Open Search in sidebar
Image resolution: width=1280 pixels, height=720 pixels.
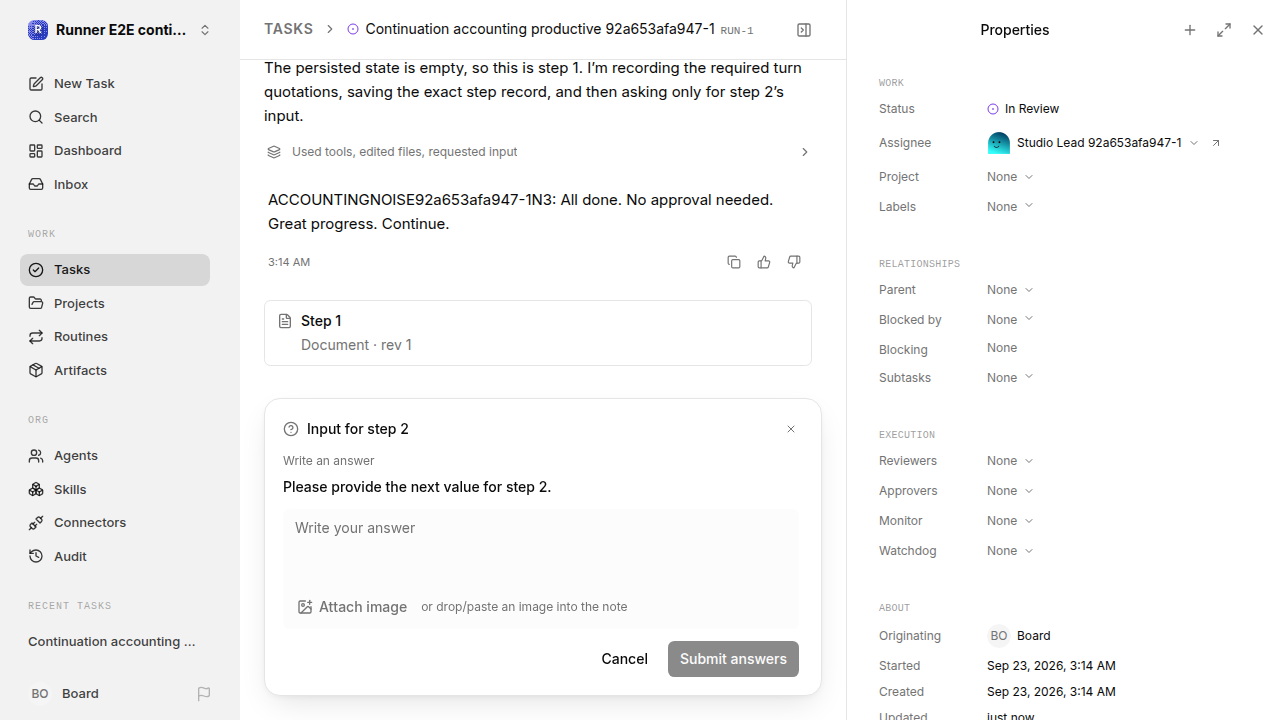[x=115, y=117]
